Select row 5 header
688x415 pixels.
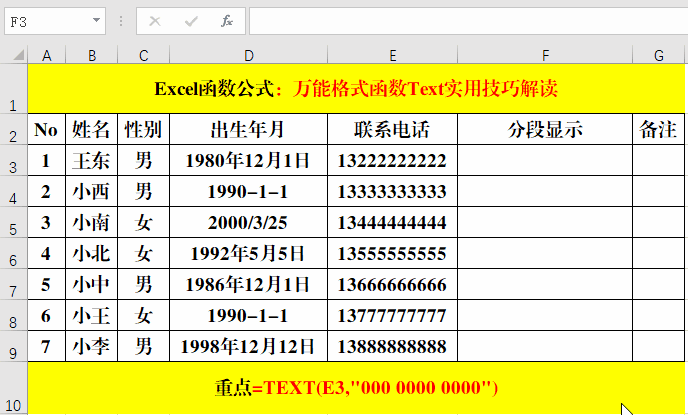point(14,222)
